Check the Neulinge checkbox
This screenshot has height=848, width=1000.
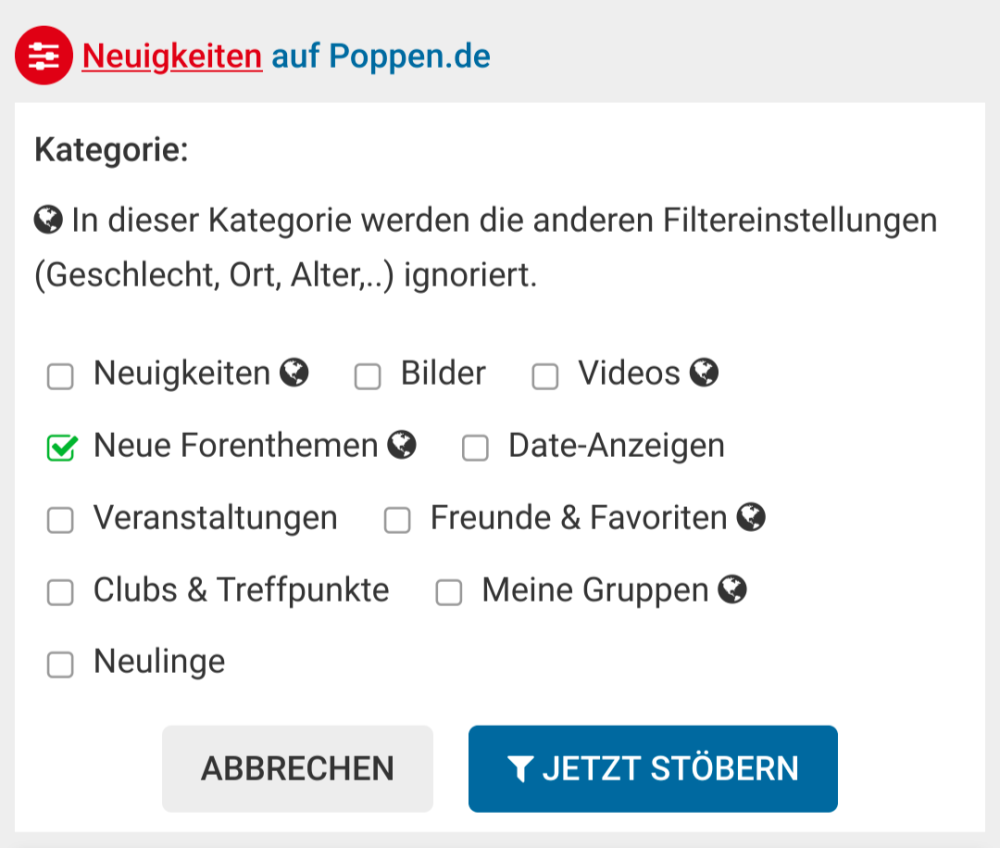point(60,664)
